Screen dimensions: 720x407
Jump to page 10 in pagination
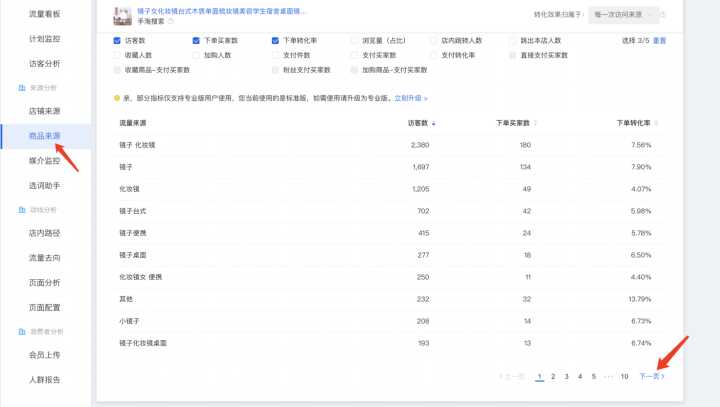(x=624, y=377)
